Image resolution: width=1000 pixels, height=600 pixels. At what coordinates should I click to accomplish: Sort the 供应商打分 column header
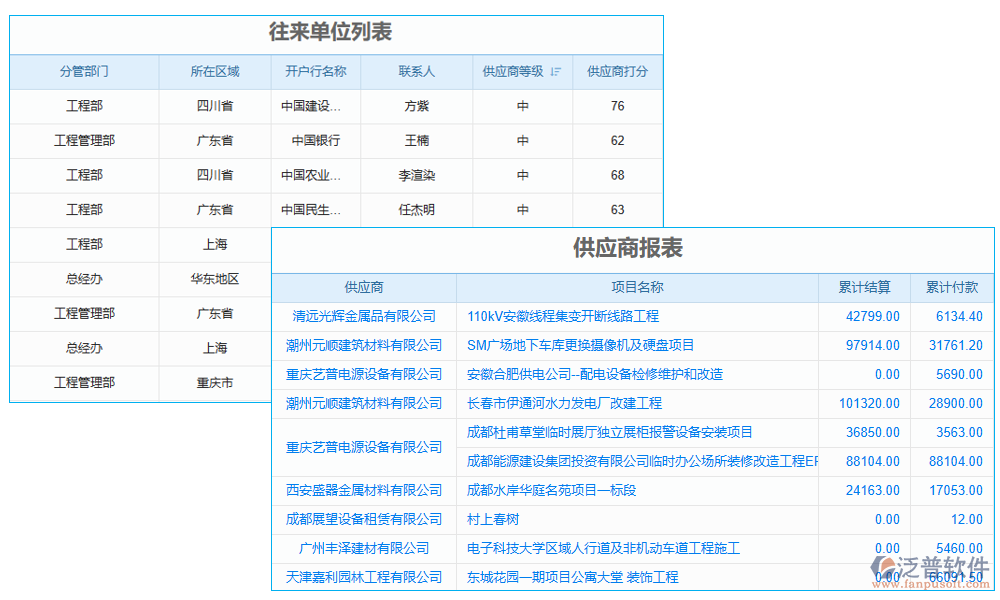pyautogui.click(x=617, y=71)
